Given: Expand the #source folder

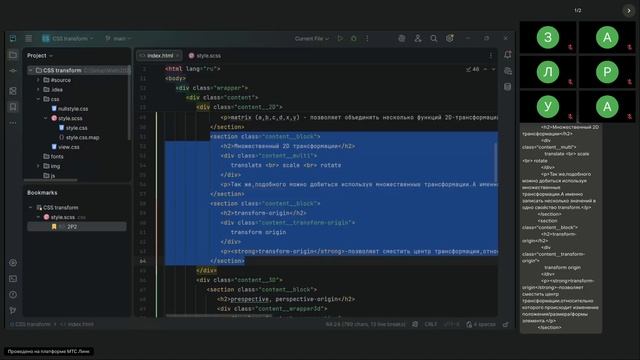Looking at the screenshot, I should click(x=38, y=80).
